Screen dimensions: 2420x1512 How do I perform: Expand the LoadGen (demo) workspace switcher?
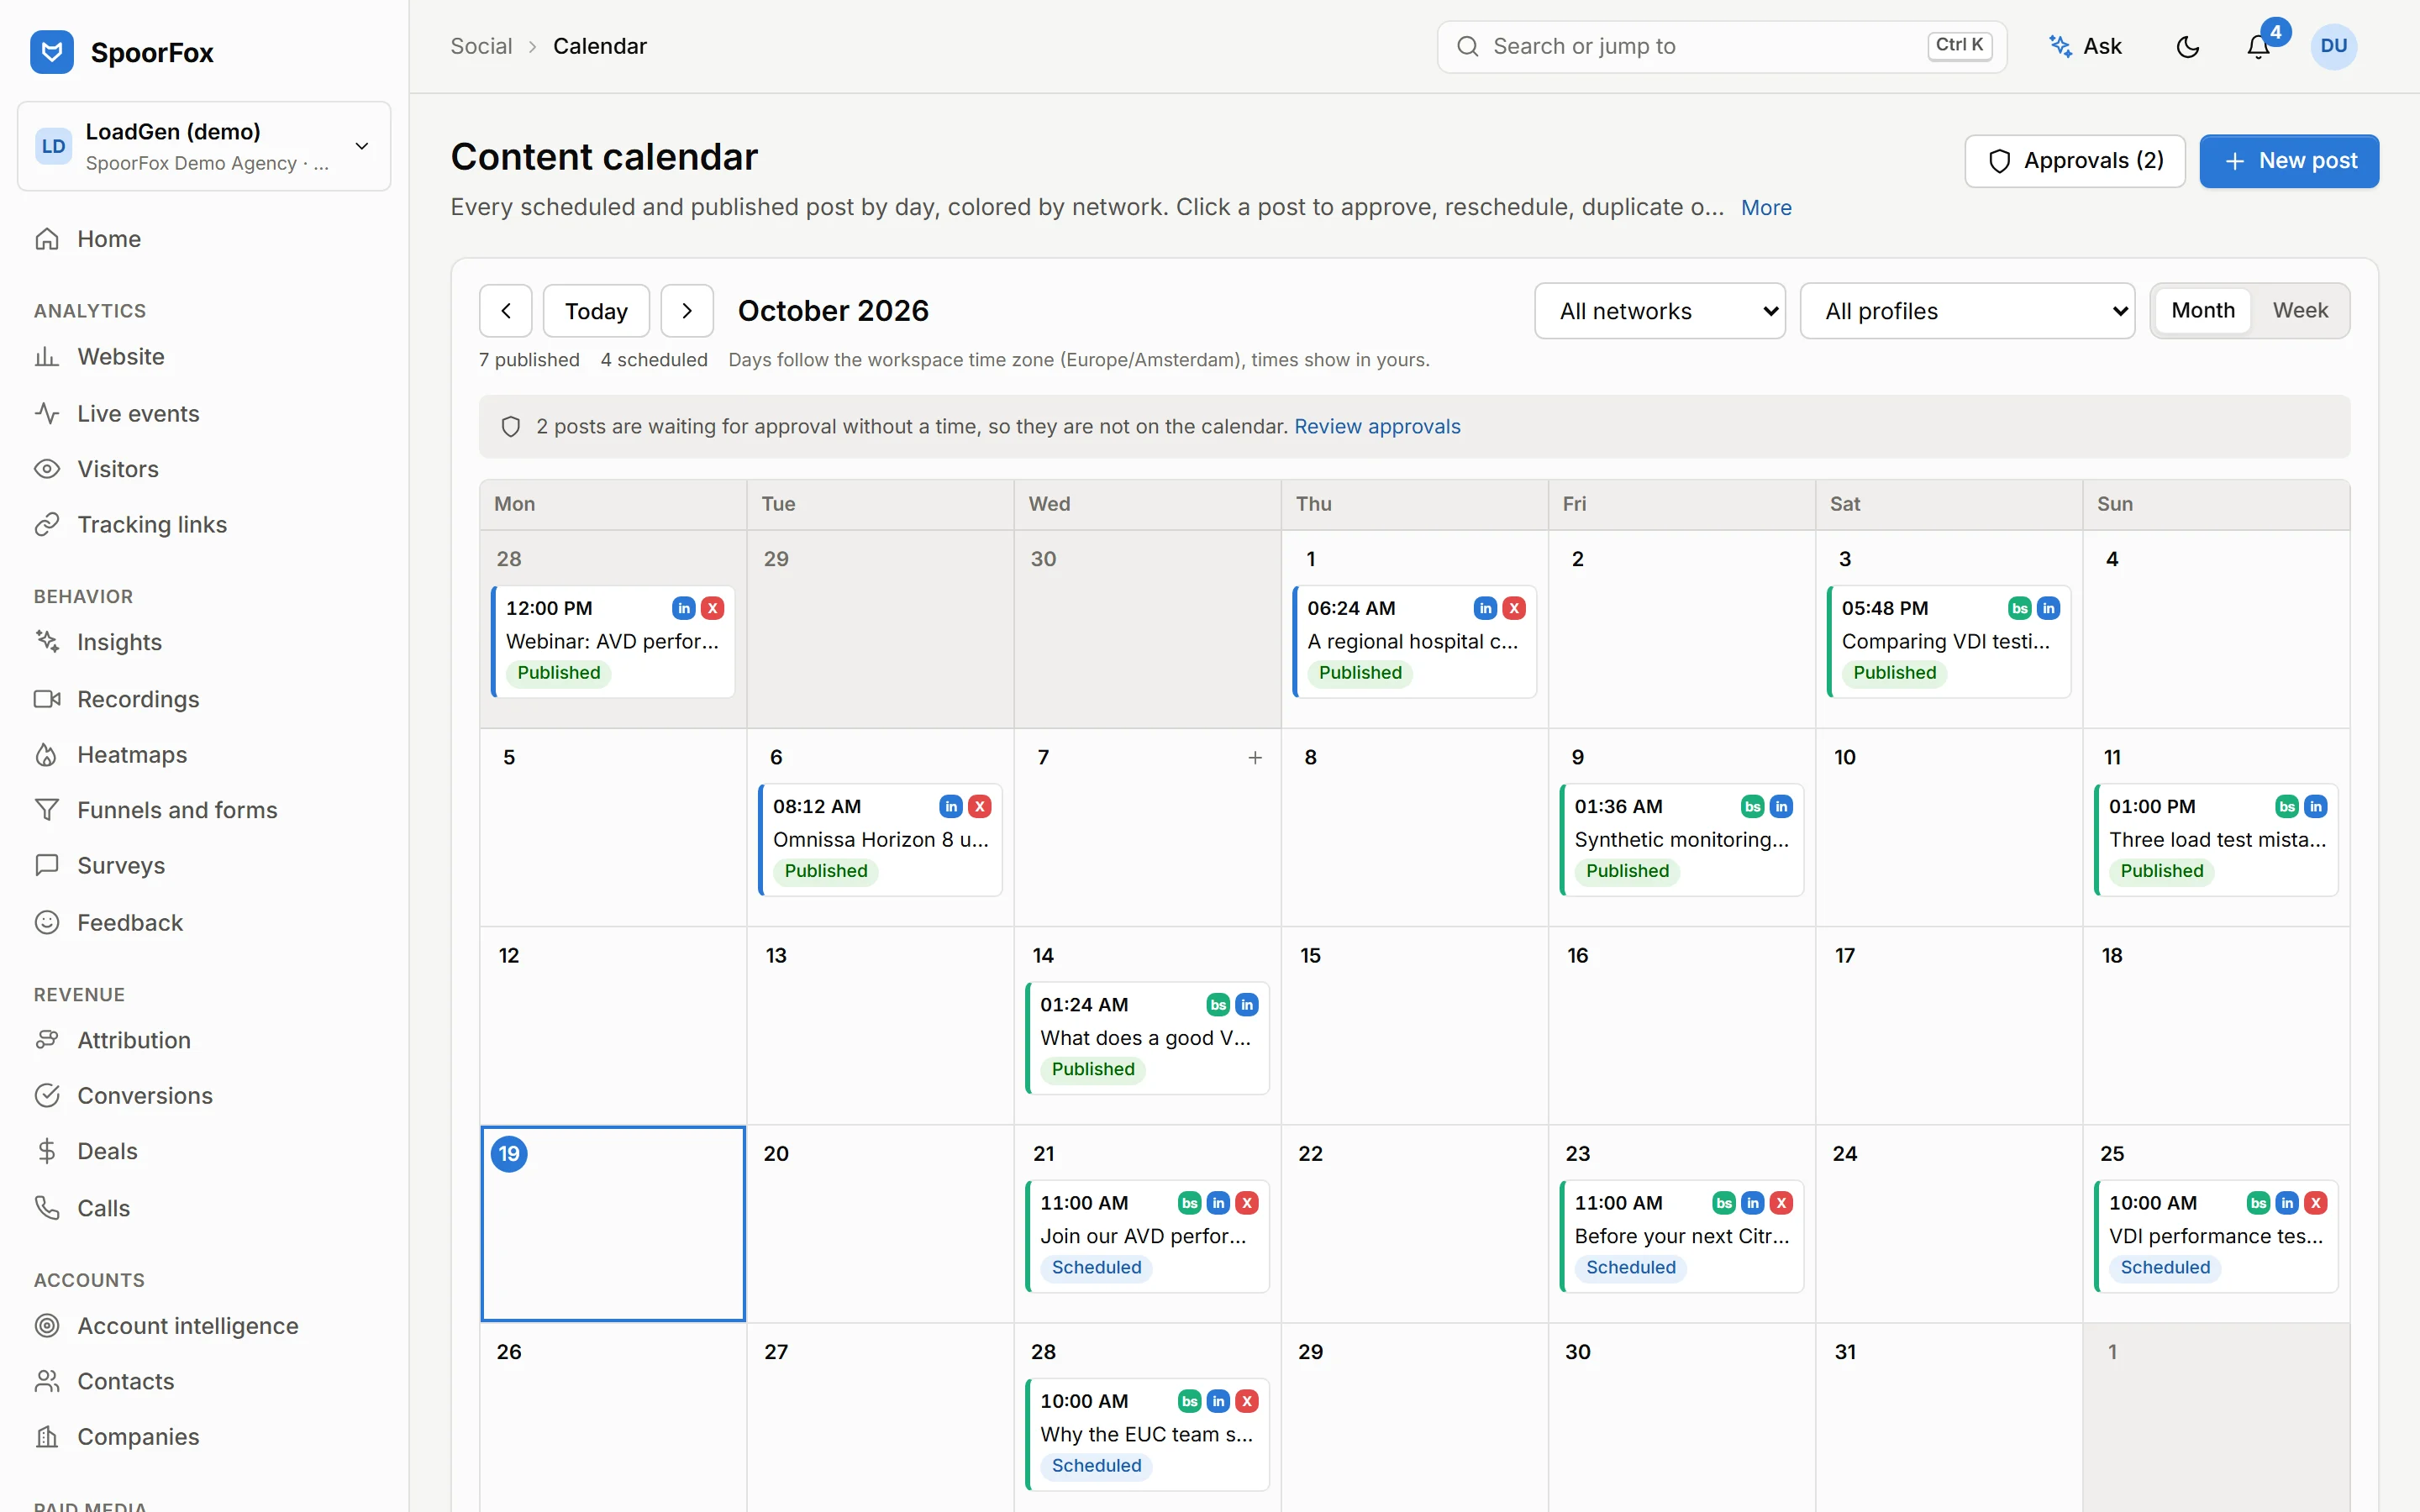pyautogui.click(x=204, y=146)
